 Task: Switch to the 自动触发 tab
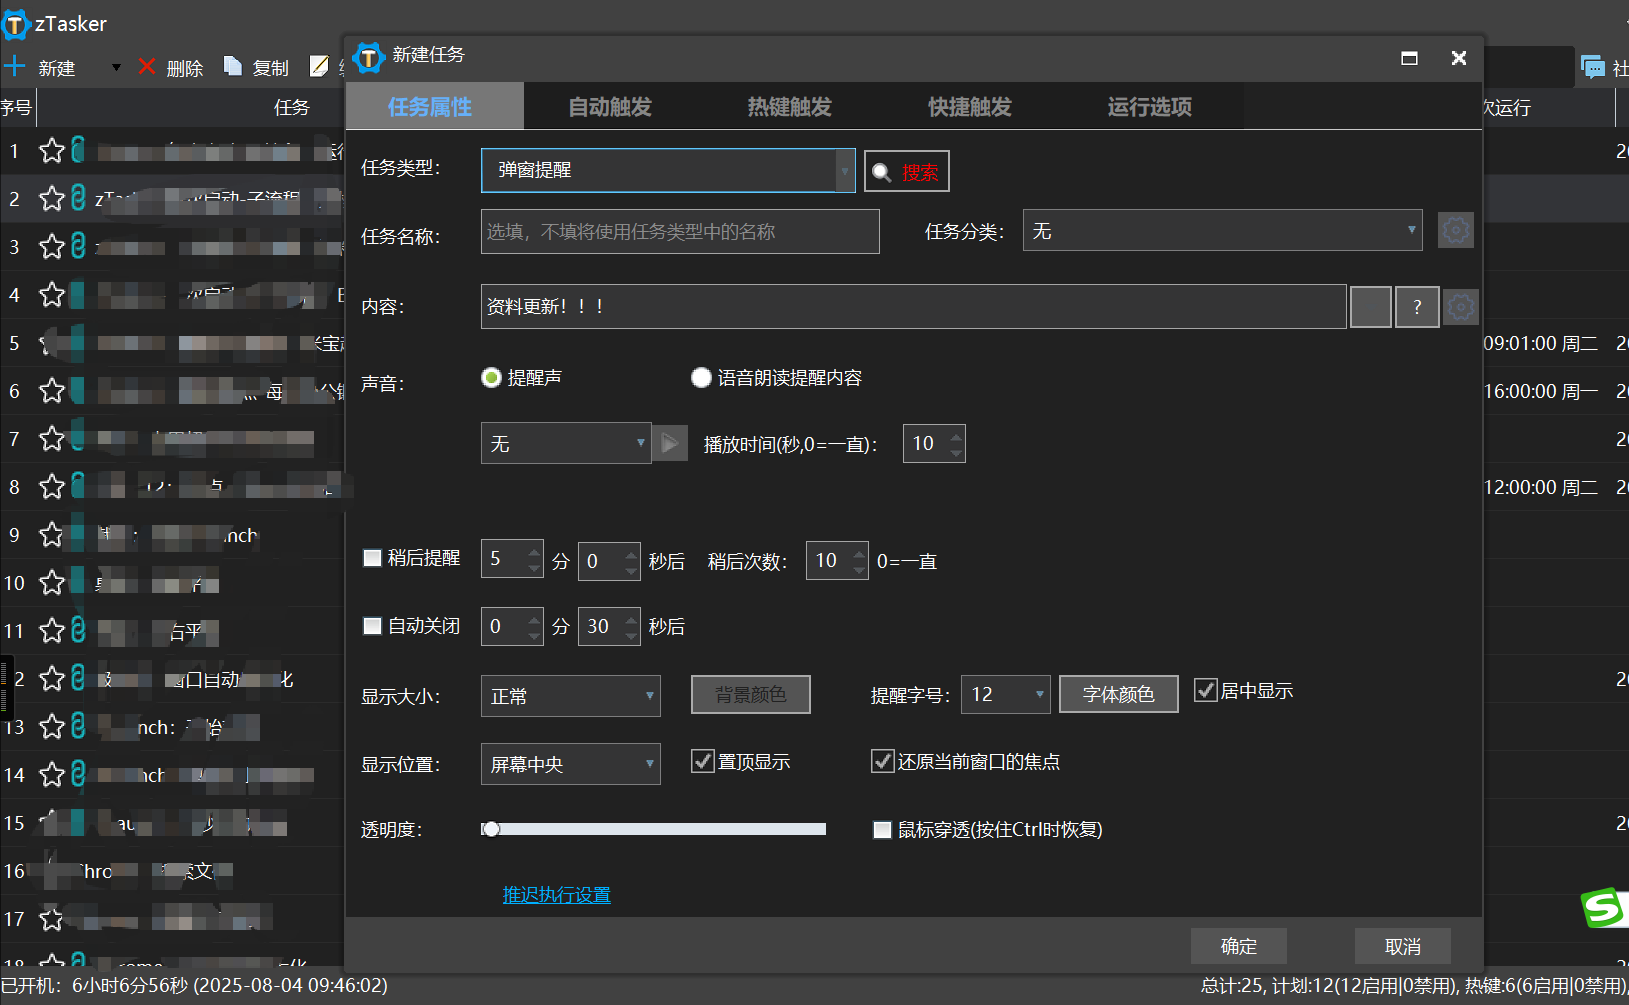tap(609, 107)
